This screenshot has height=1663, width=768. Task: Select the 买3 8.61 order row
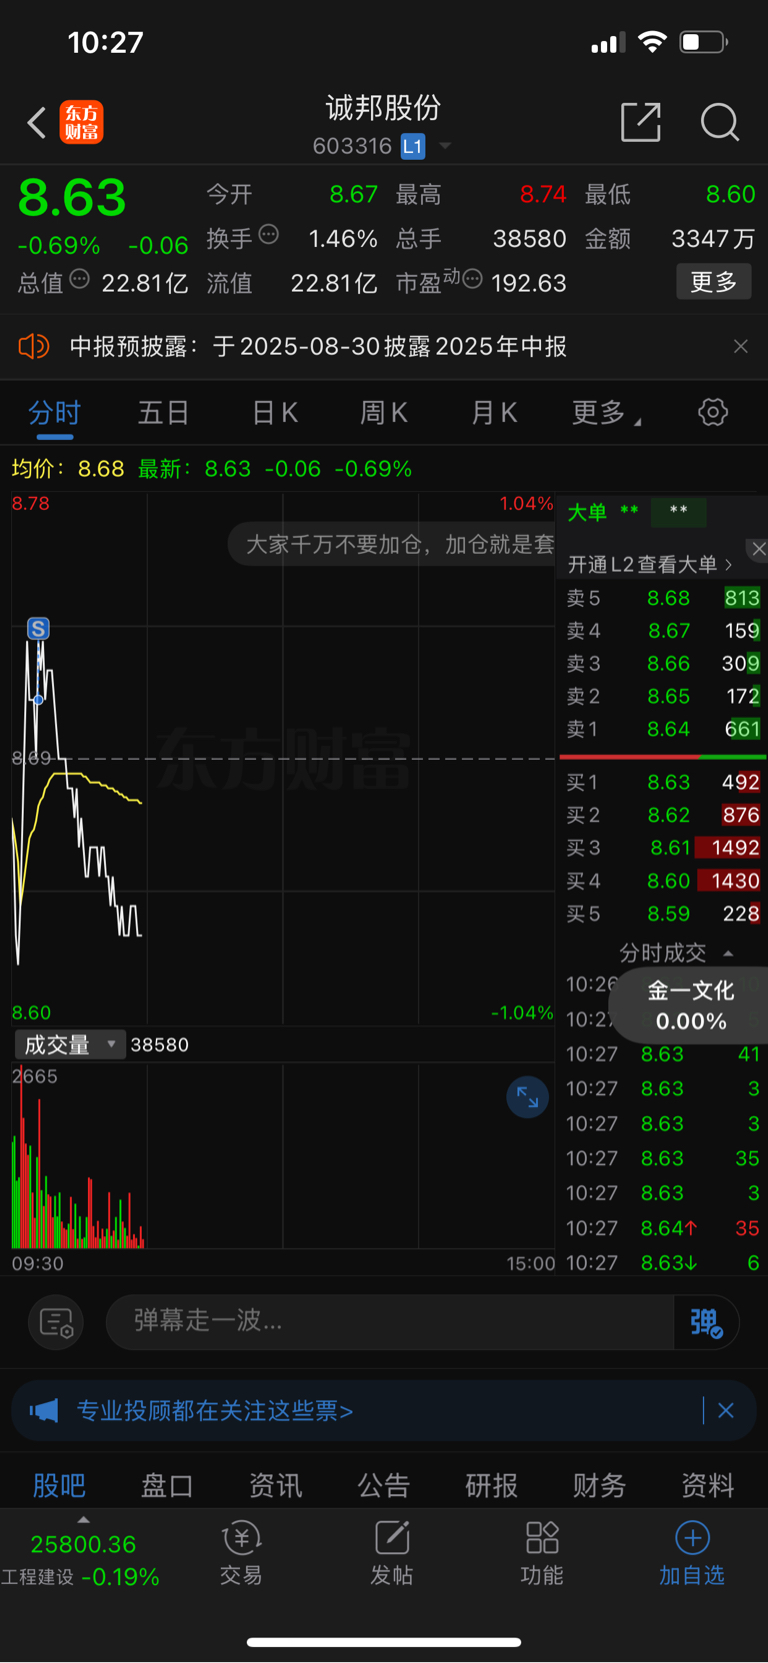pyautogui.click(x=662, y=848)
